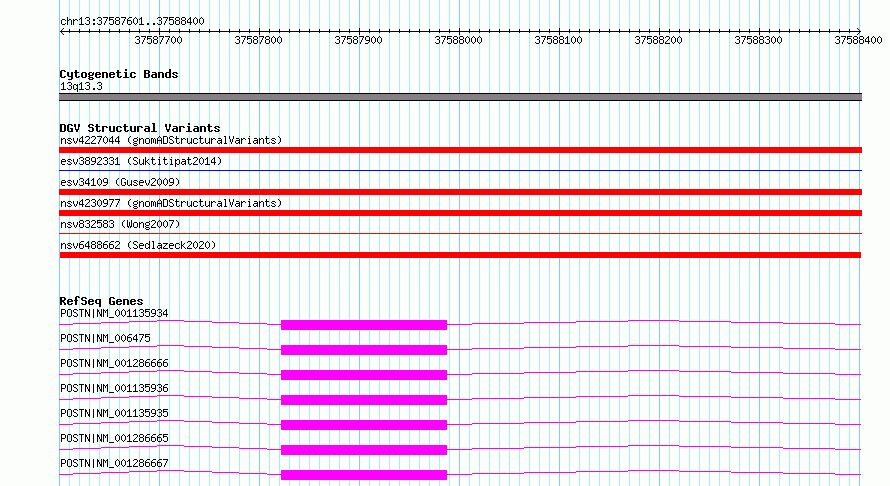Click the magenta exon of NM_001286665
Viewport: 890px width, 486px height.
click(x=364, y=450)
